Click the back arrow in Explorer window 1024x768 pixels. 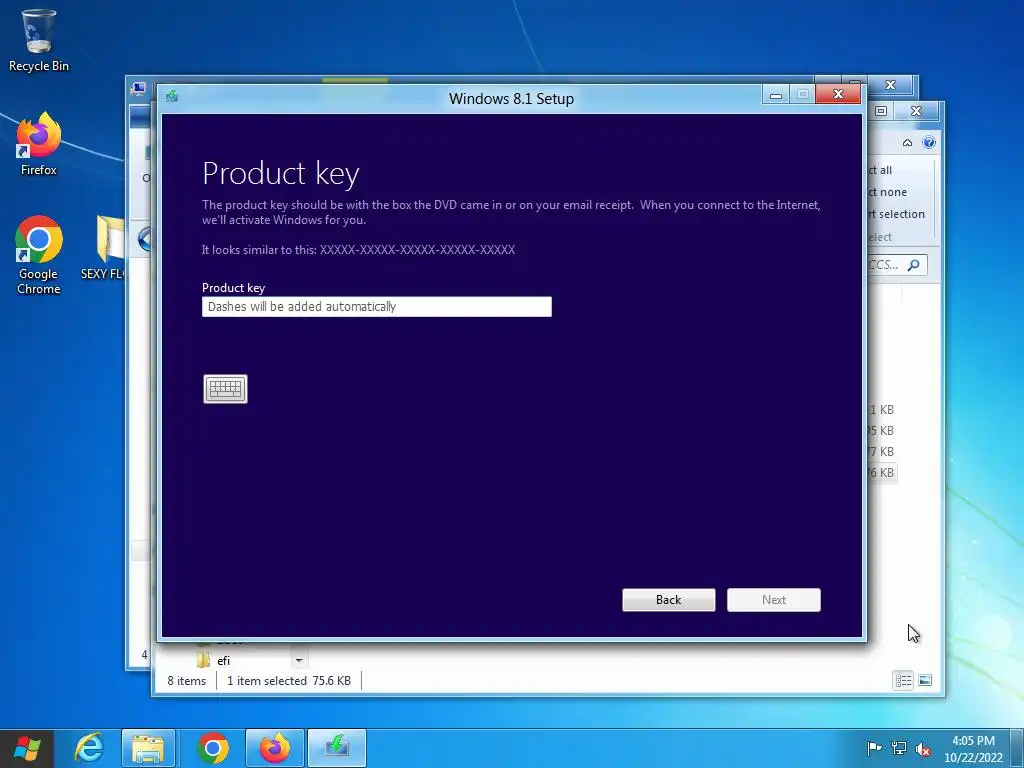(x=145, y=239)
